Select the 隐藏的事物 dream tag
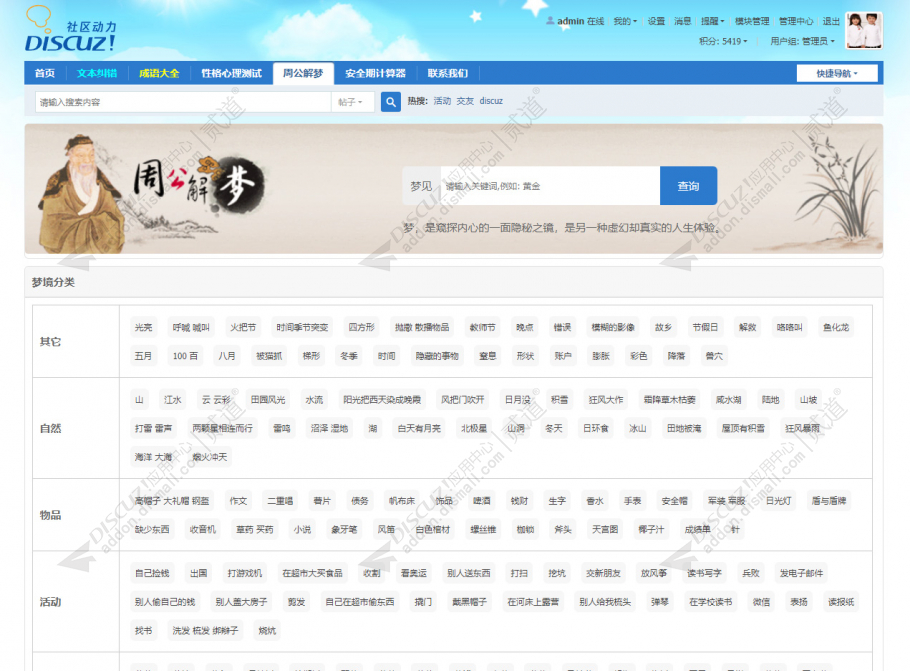Viewport: 910px width, 671px height. 437,356
